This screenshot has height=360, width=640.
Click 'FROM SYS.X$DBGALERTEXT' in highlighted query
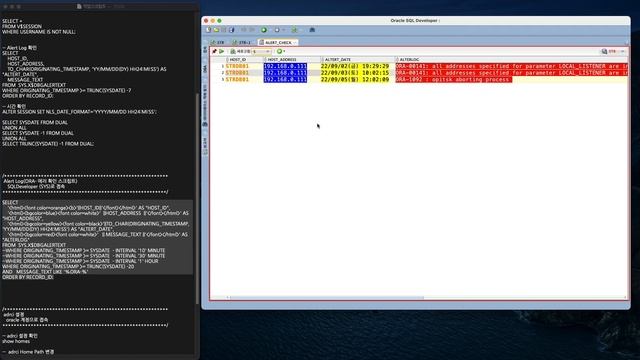click(34, 245)
